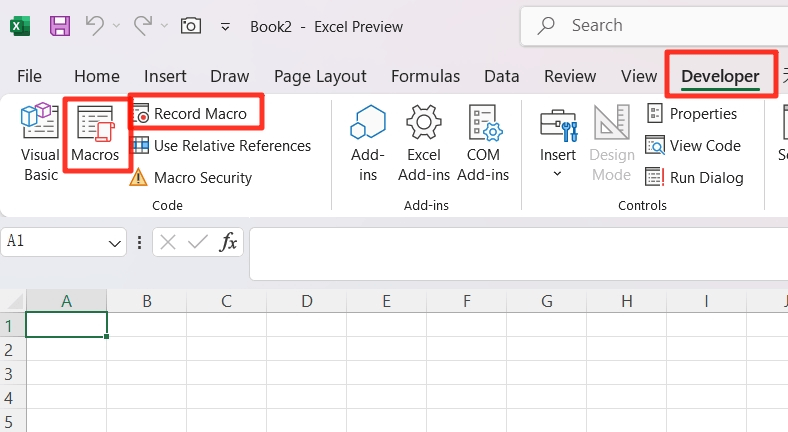The height and width of the screenshot is (432, 788).
Task: Expand the Insert controls dropdown
Action: [x=558, y=173]
